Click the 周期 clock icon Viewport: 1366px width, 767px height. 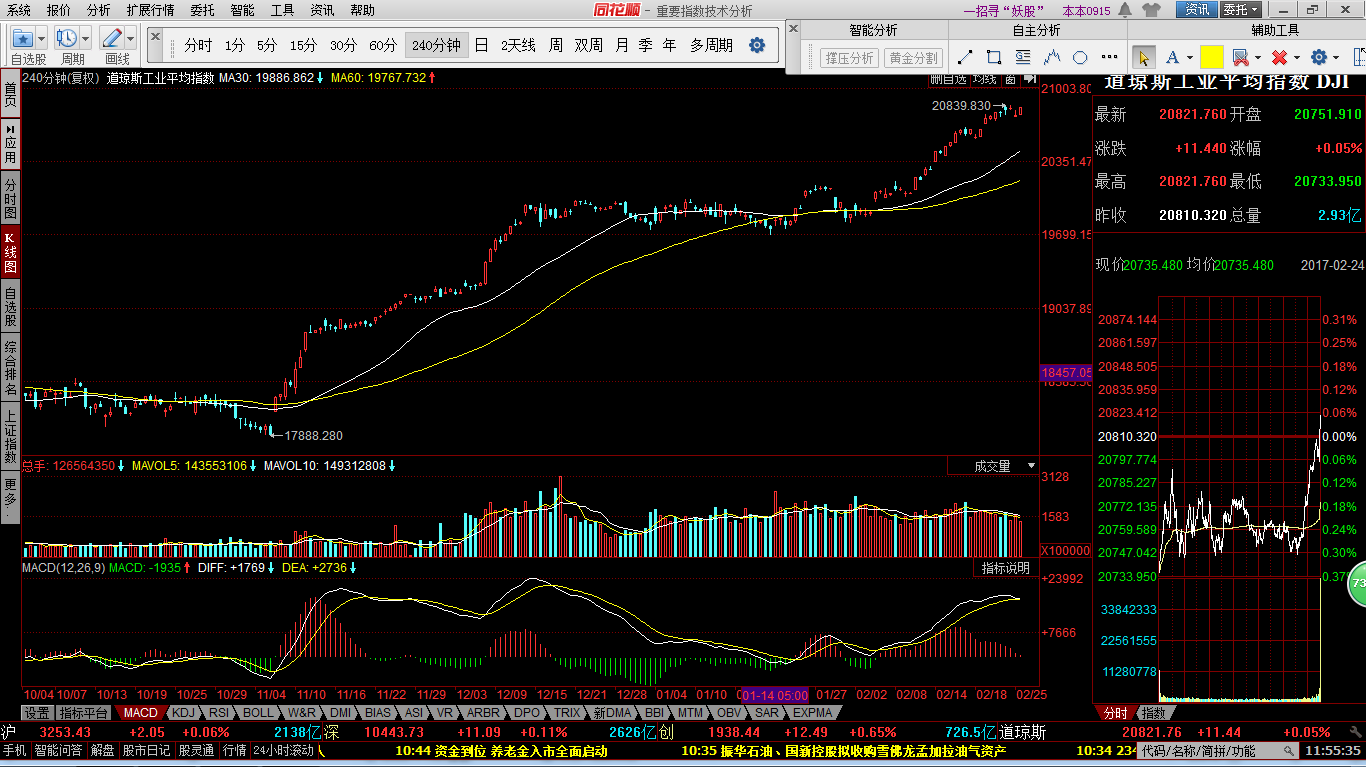coord(67,39)
